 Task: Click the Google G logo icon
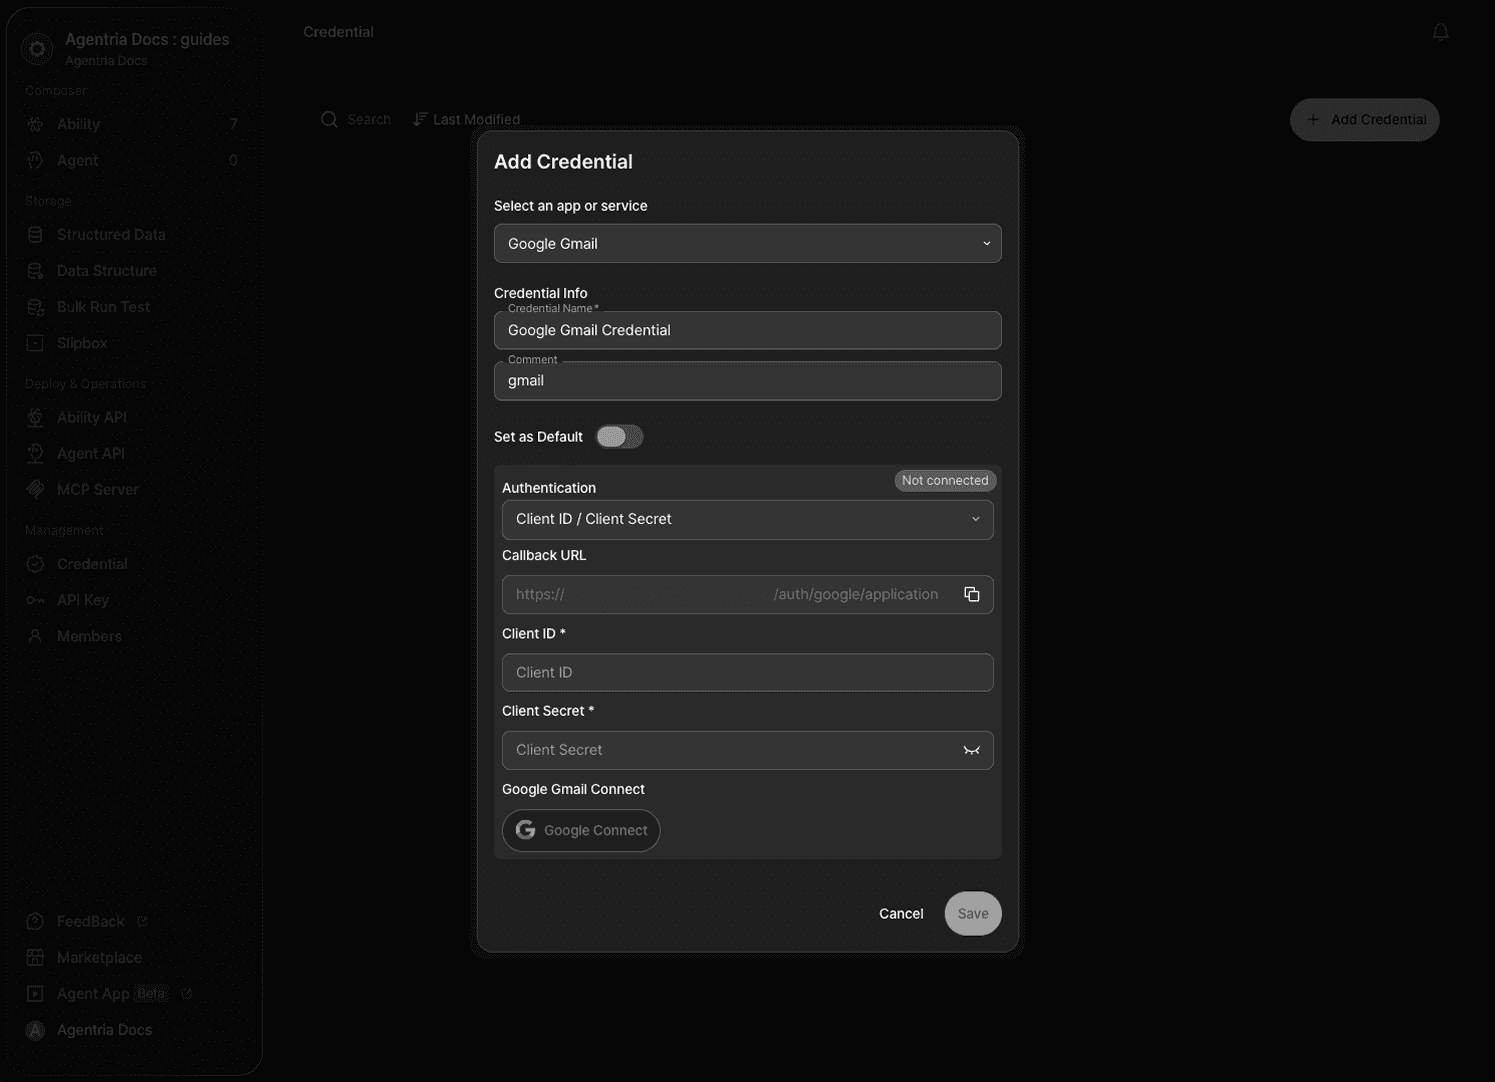pos(525,830)
